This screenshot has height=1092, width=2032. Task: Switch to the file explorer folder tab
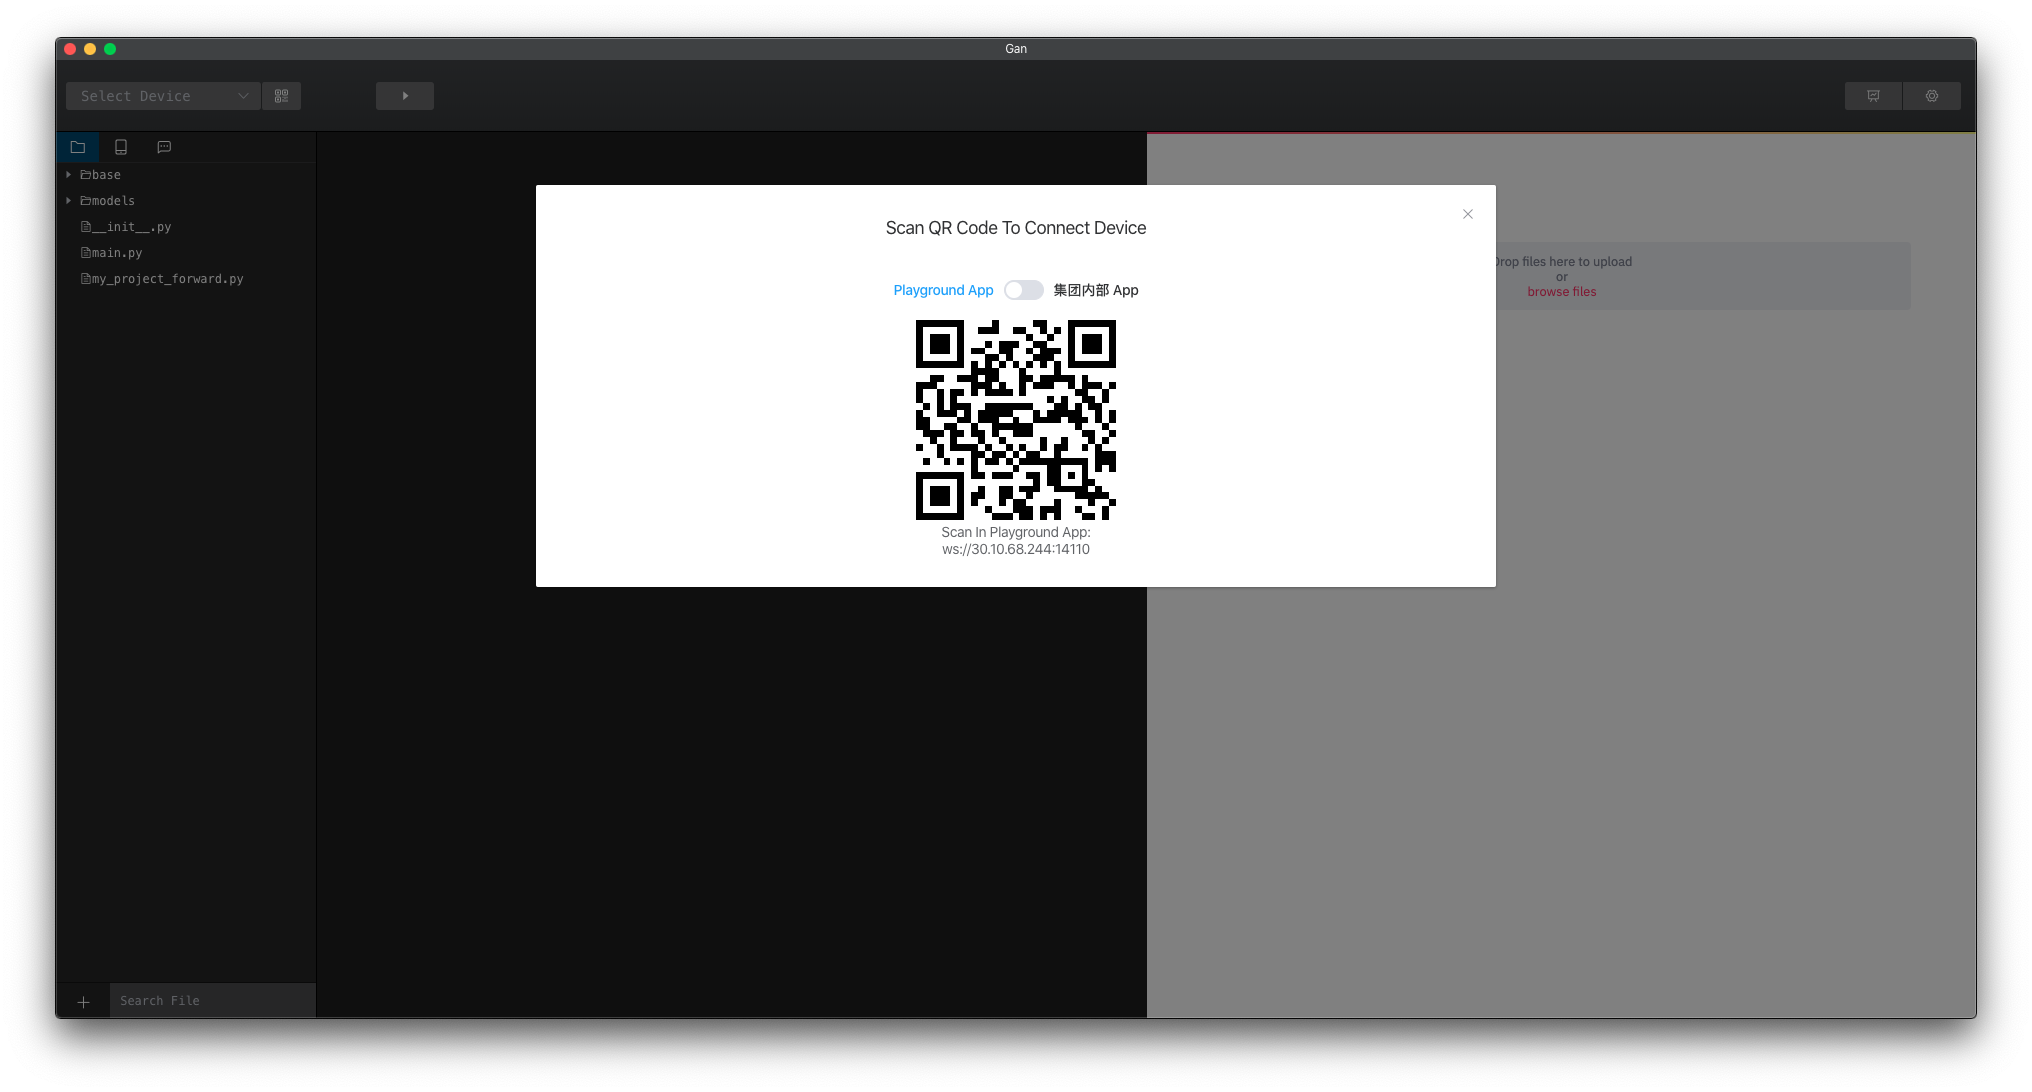click(x=78, y=147)
